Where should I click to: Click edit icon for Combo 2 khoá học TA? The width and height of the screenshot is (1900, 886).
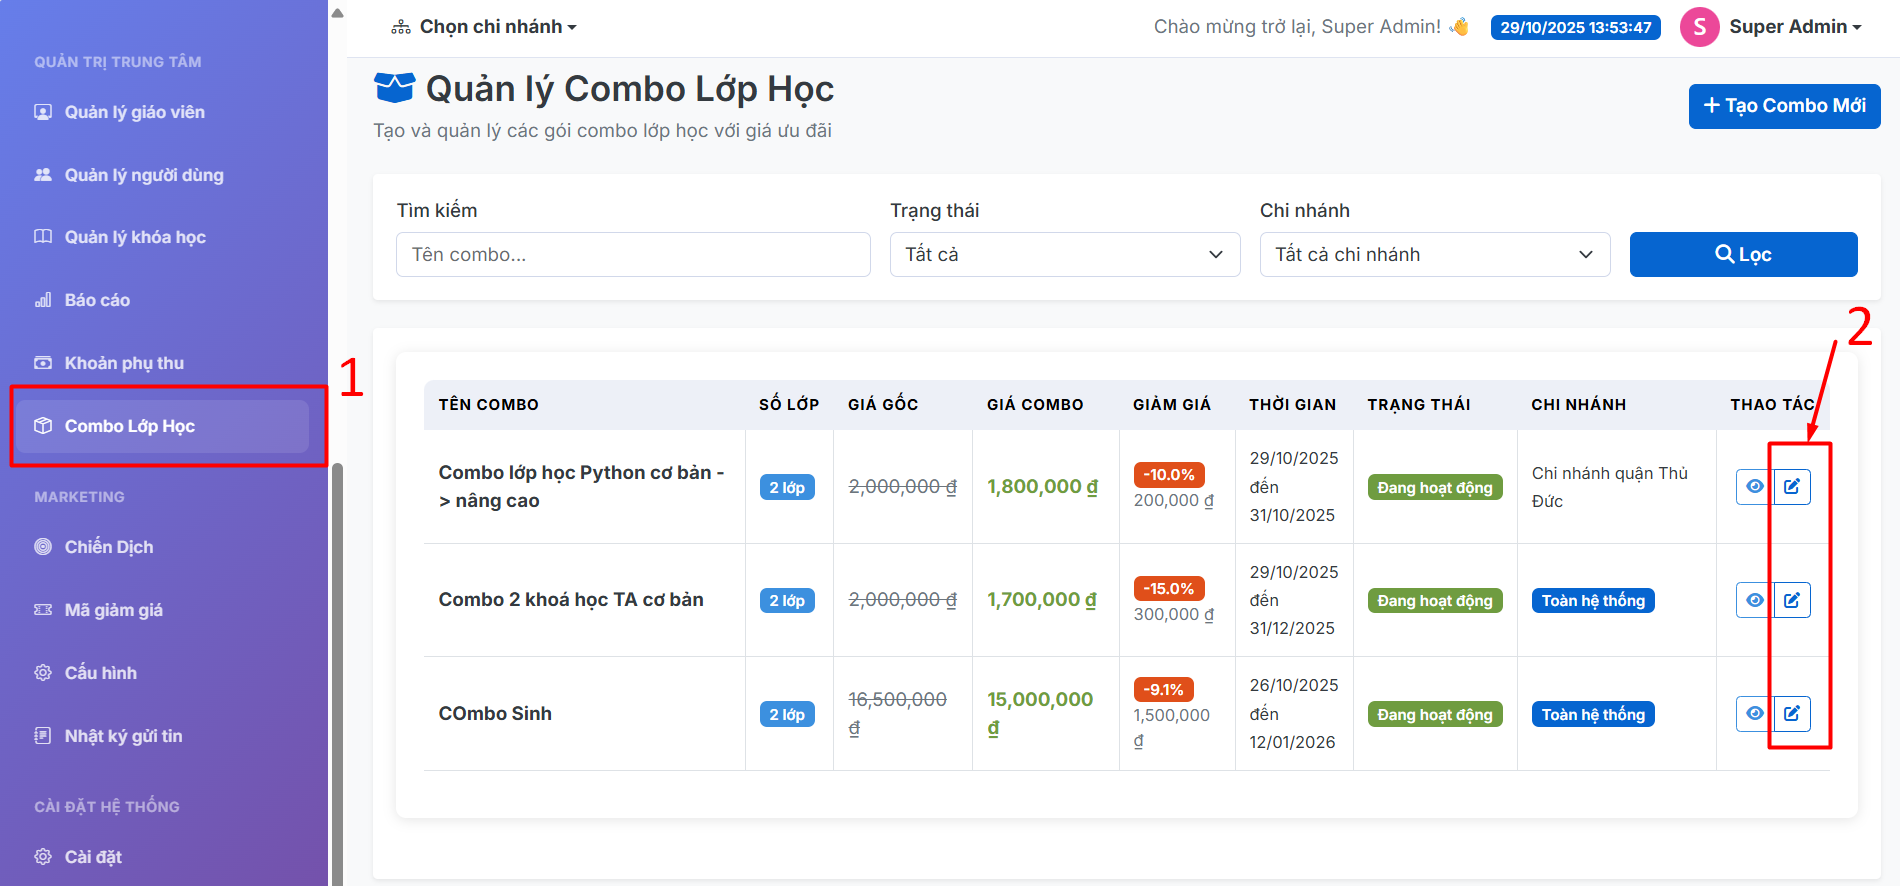point(1792,600)
